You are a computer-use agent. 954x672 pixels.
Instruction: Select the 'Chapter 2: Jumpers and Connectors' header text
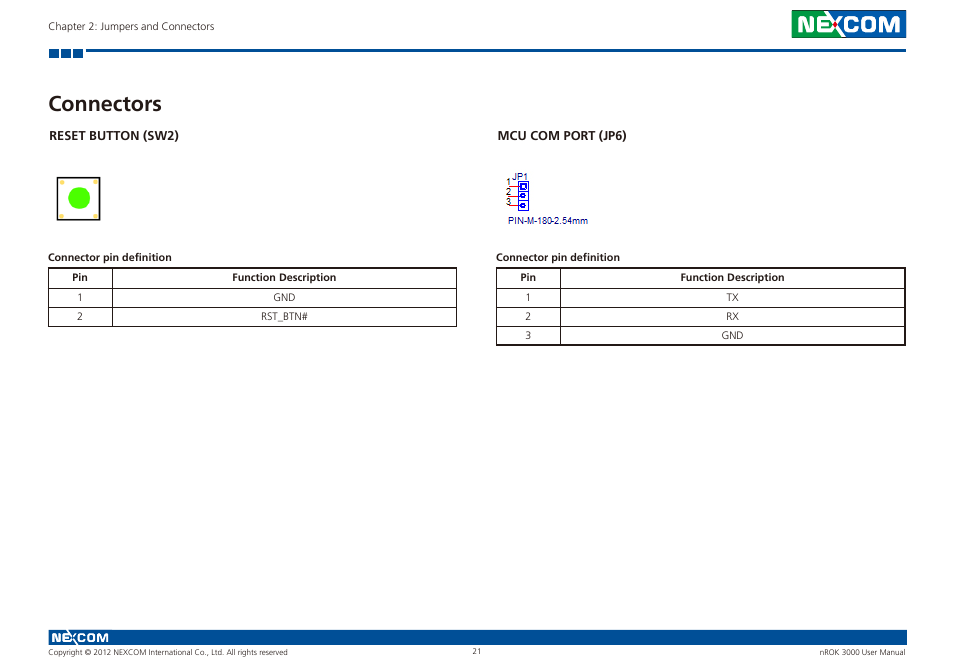point(131,26)
